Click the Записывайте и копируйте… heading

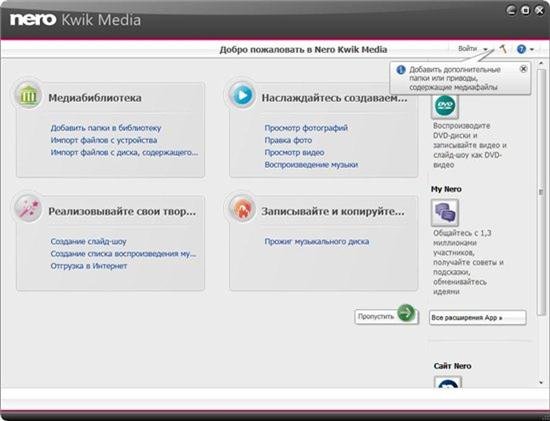pos(333,211)
